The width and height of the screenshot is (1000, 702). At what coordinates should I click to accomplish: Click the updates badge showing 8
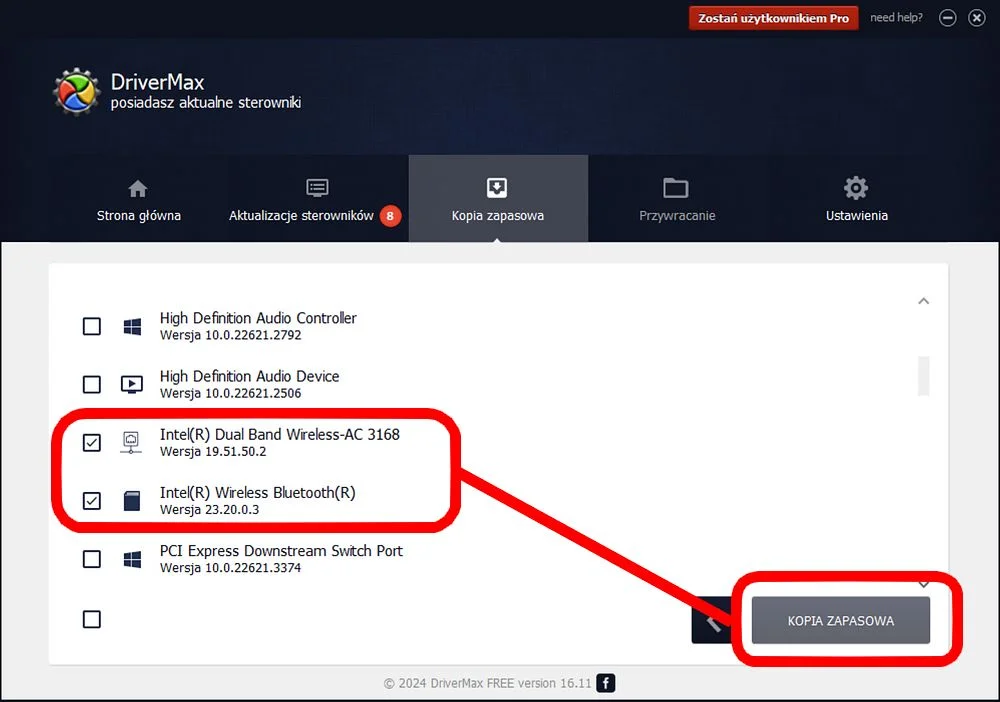tap(390, 216)
